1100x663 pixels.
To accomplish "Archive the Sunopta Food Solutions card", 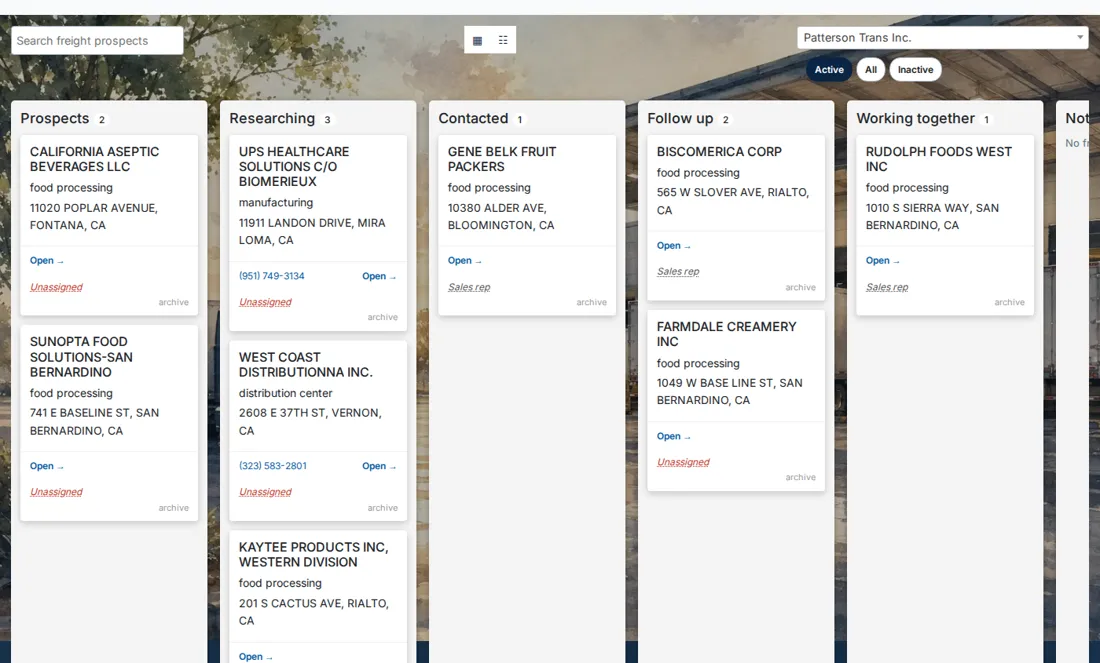I will (x=173, y=508).
